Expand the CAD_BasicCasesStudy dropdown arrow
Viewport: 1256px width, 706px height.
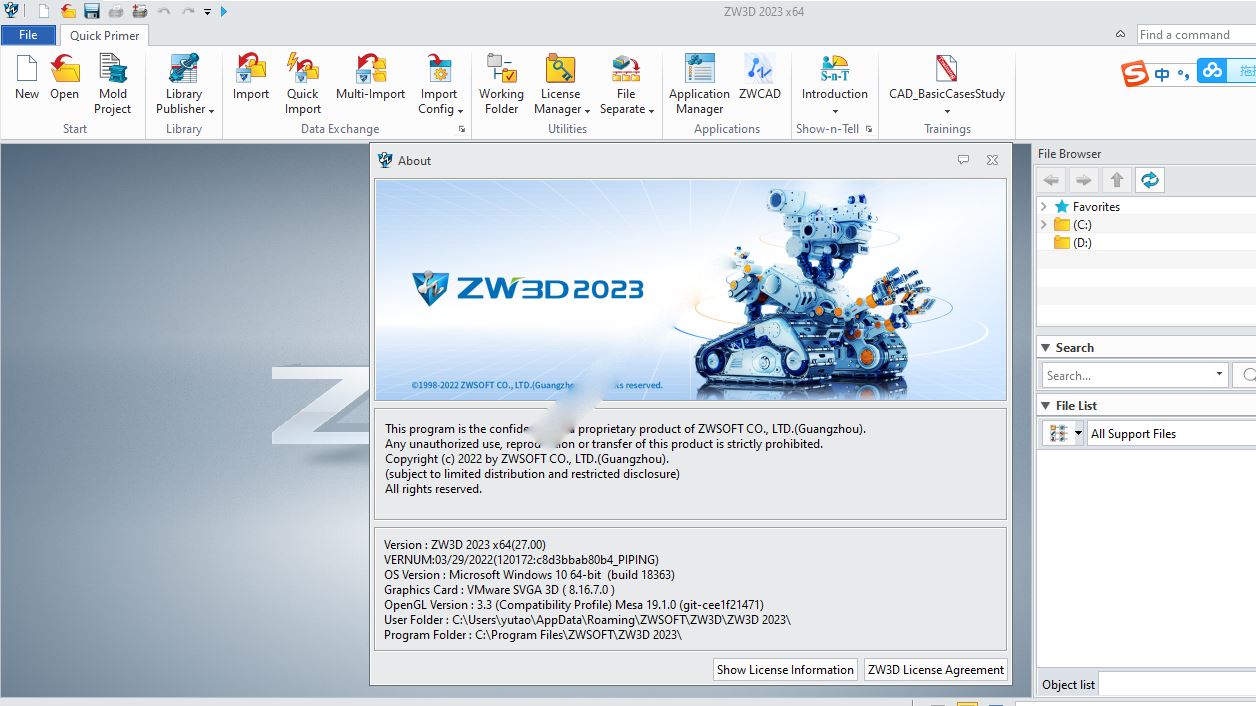pyautogui.click(x=947, y=111)
